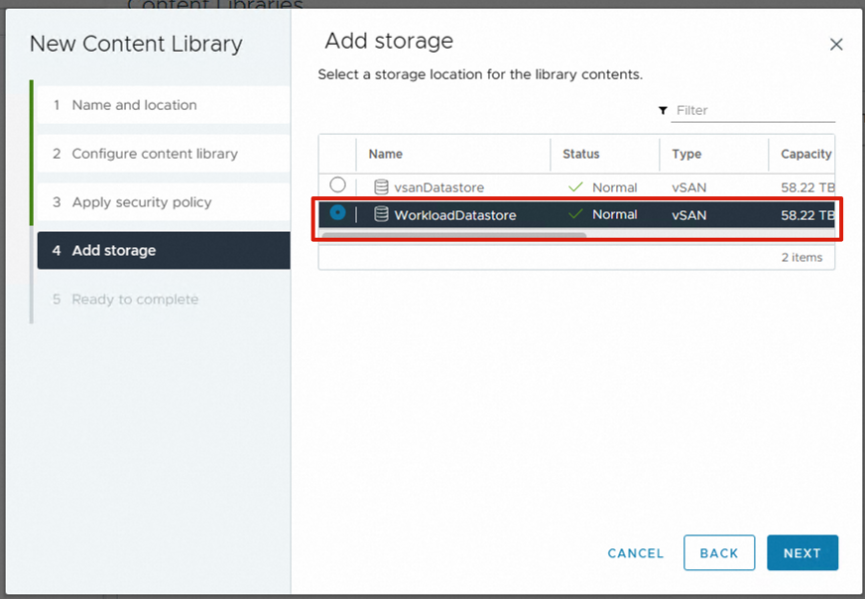Screen dimensions: 866x600
Task: Sort by the Type column header
Action: [687, 154]
